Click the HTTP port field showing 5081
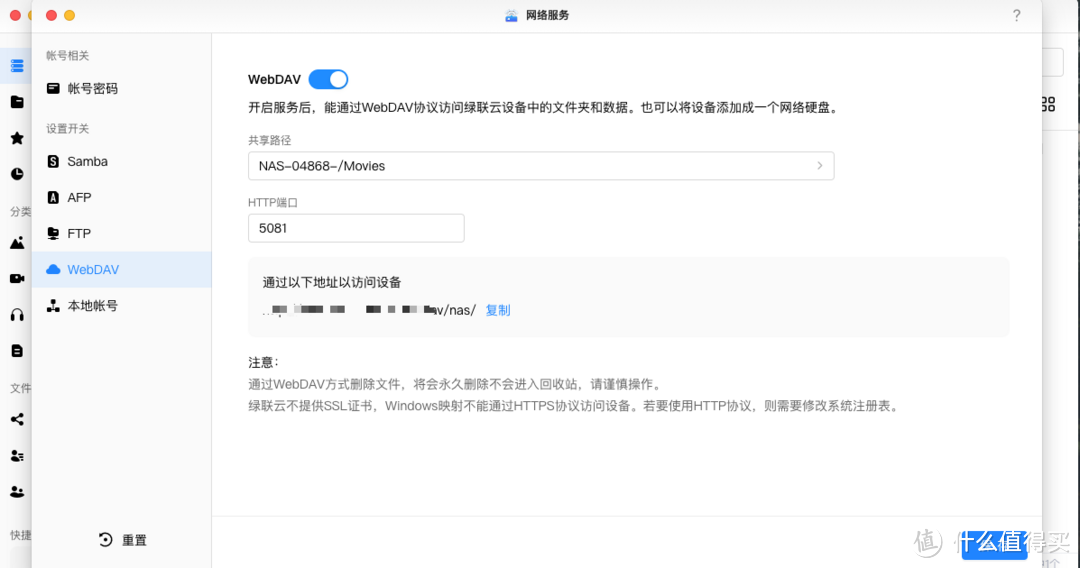The height and width of the screenshot is (568, 1080). click(x=356, y=228)
